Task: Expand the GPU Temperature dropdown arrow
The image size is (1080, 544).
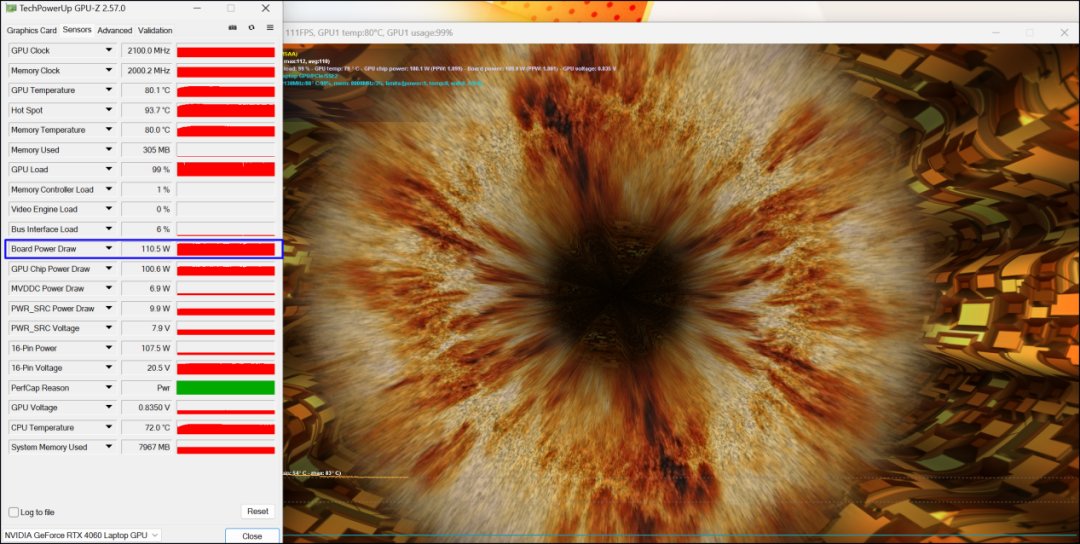Action: click(109, 90)
